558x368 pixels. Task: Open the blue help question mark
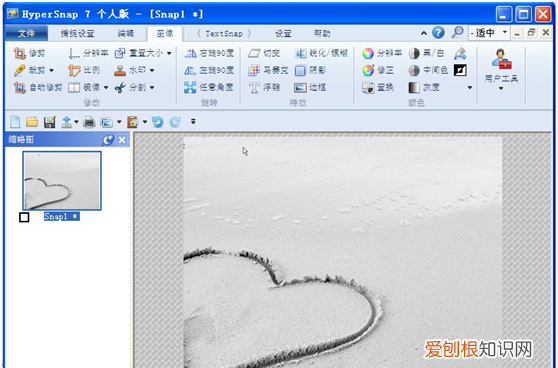pos(438,33)
